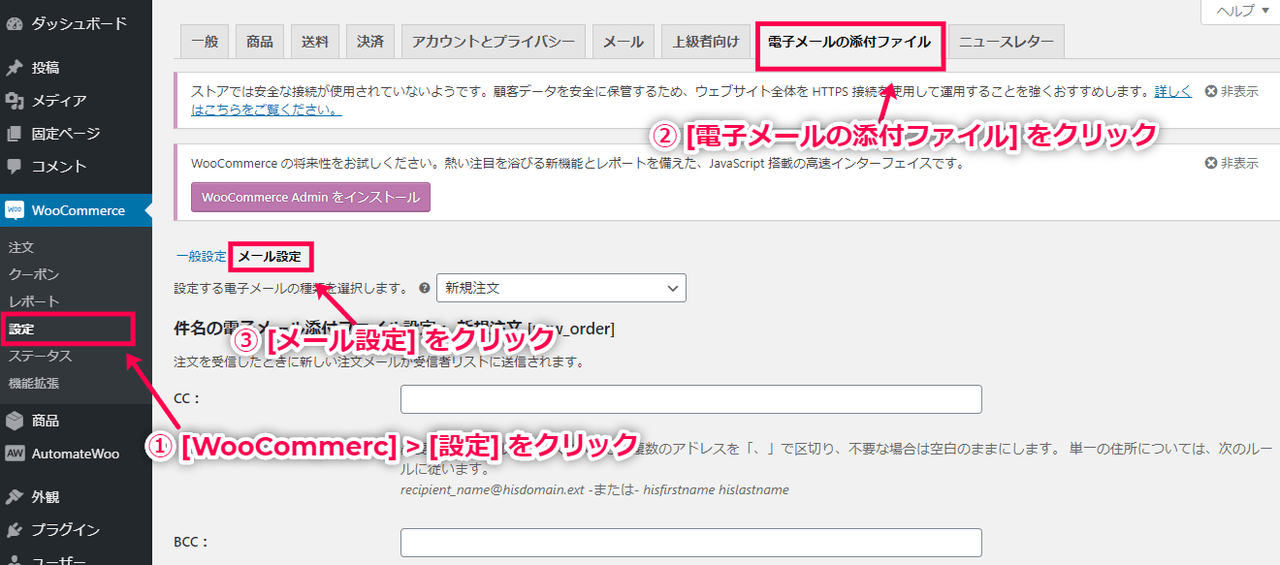Click the 投稿 pin icon
Screen dimensions: 1280x565
pos(14,68)
